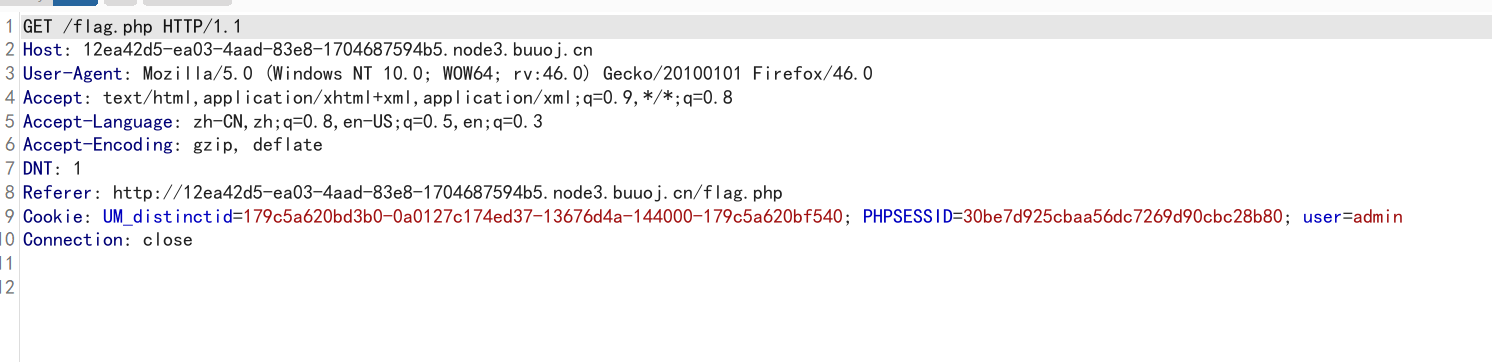Click the Firefox/46.0 user agent text
The width and height of the screenshot is (1492, 362).
tap(812, 73)
